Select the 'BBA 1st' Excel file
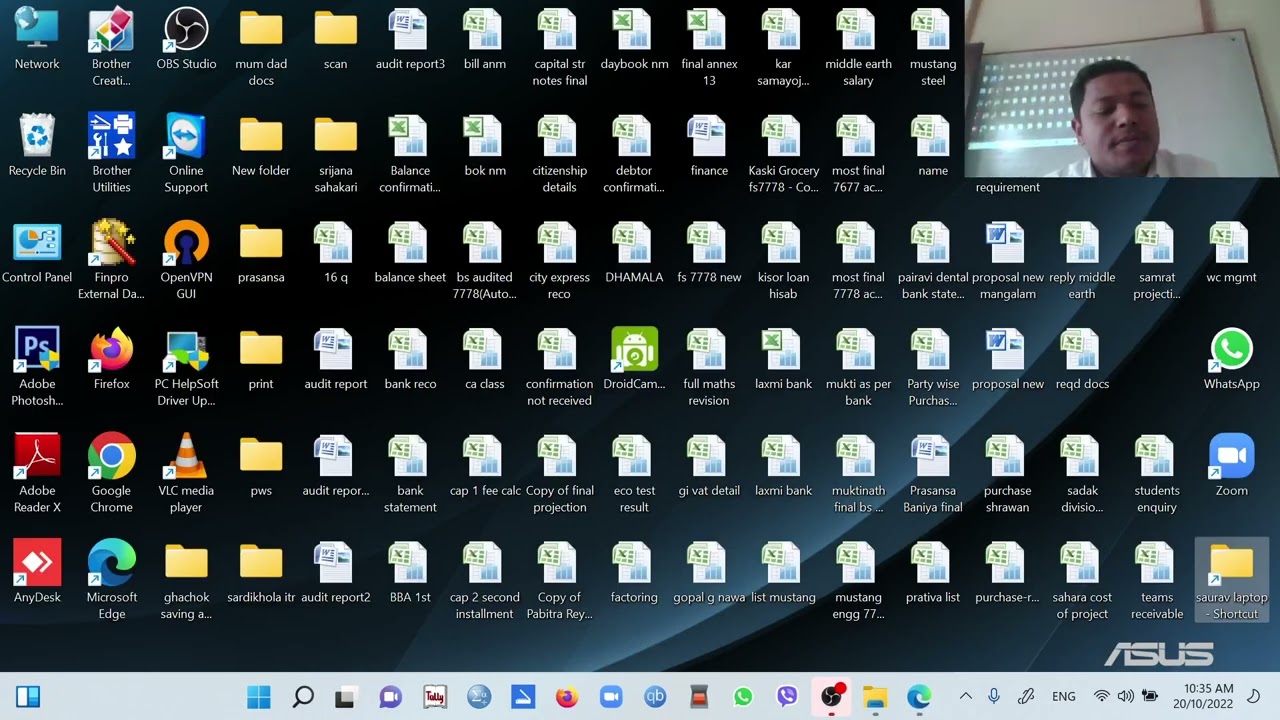 [410, 573]
